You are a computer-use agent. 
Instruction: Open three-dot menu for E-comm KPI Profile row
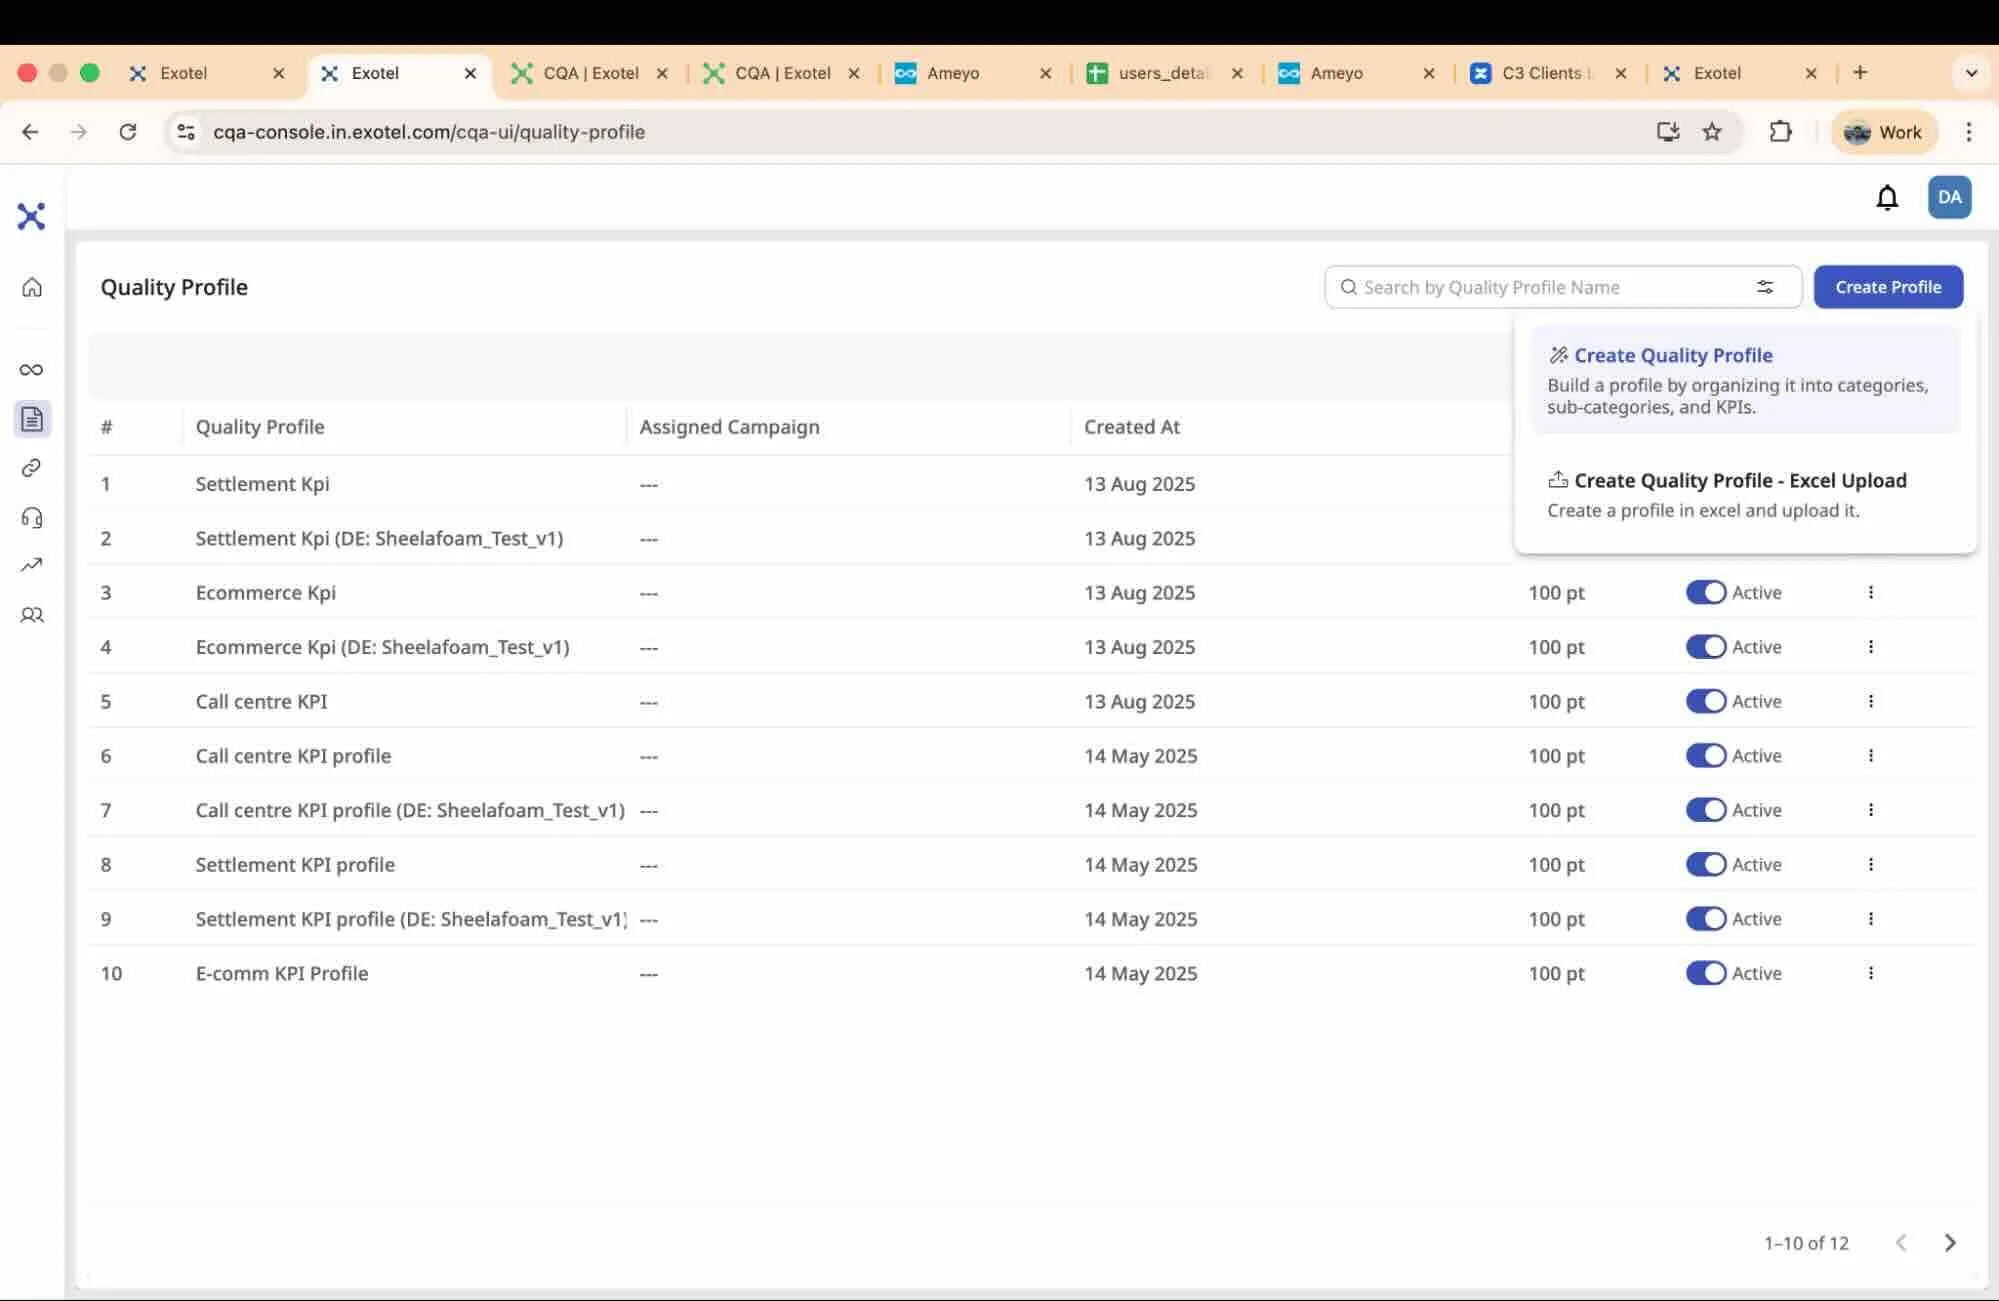(1870, 973)
